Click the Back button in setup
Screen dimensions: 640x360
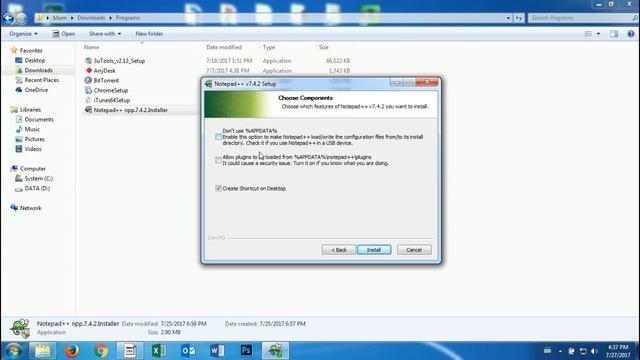(x=338, y=250)
